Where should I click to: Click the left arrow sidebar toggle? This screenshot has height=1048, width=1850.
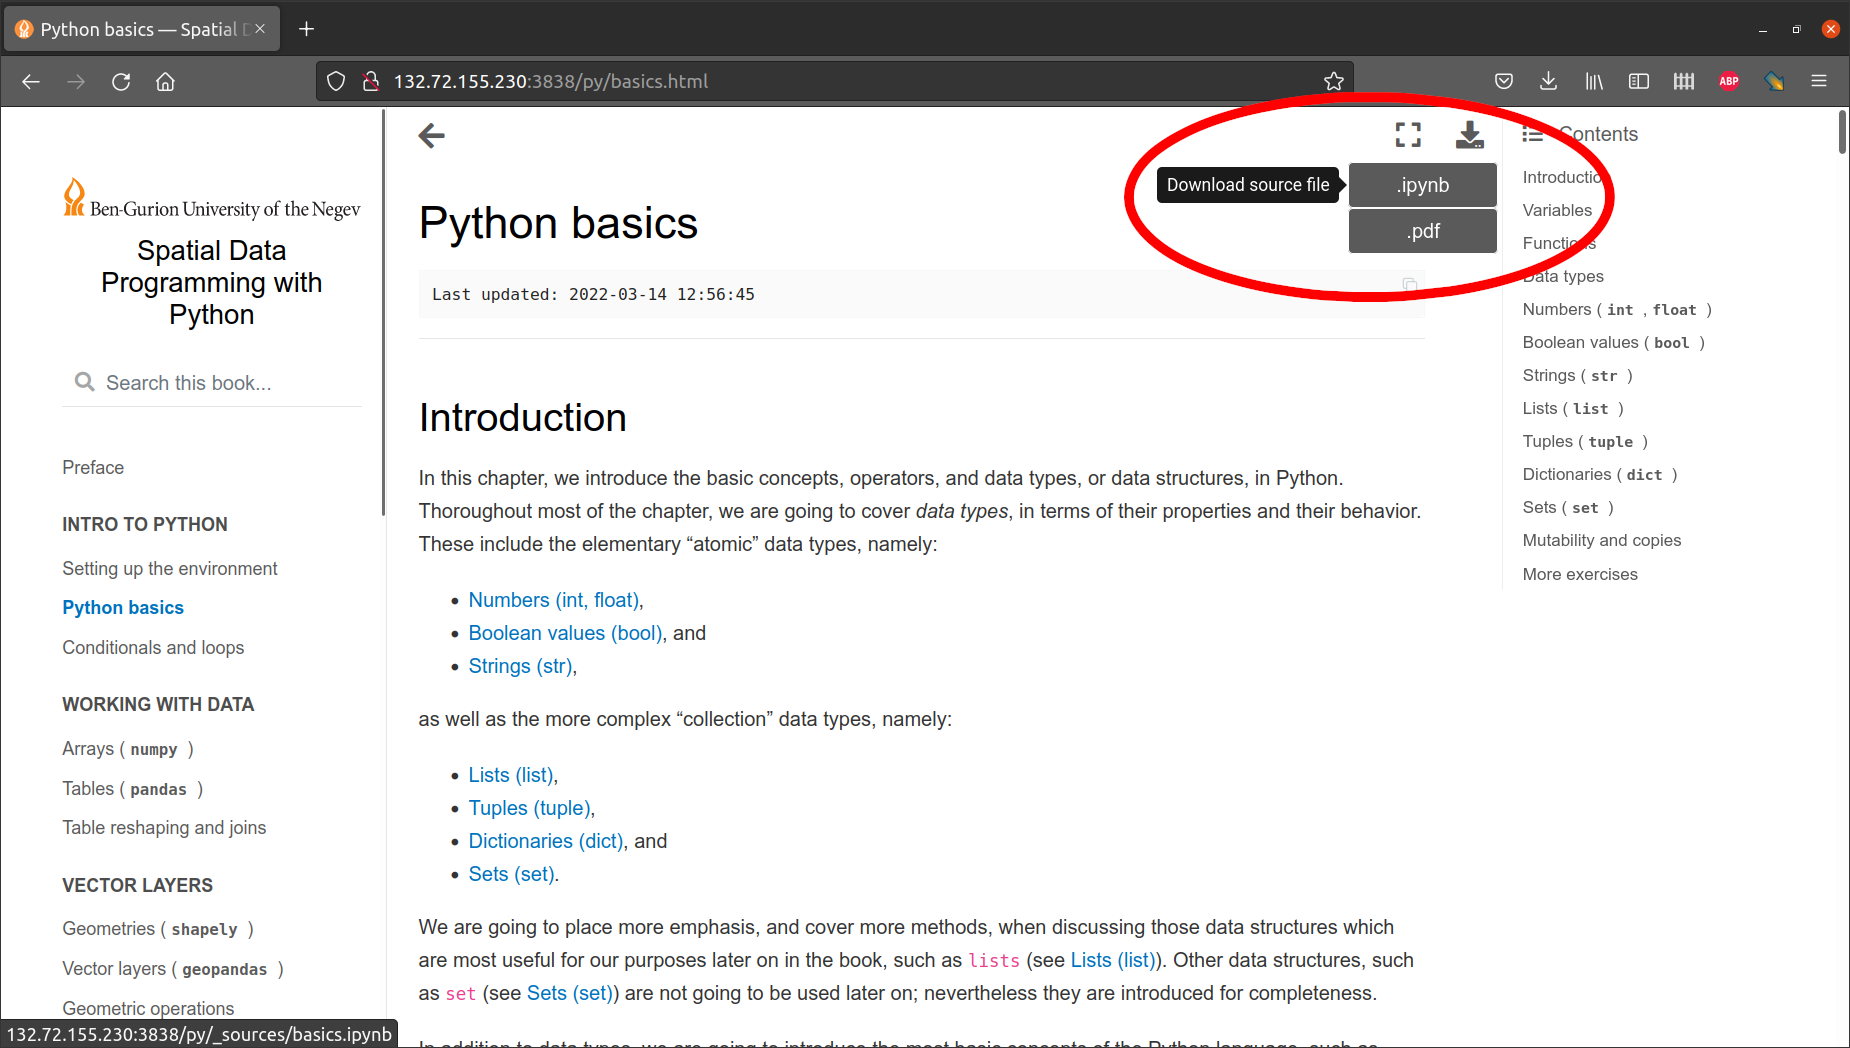pyautogui.click(x=432, y=135)
